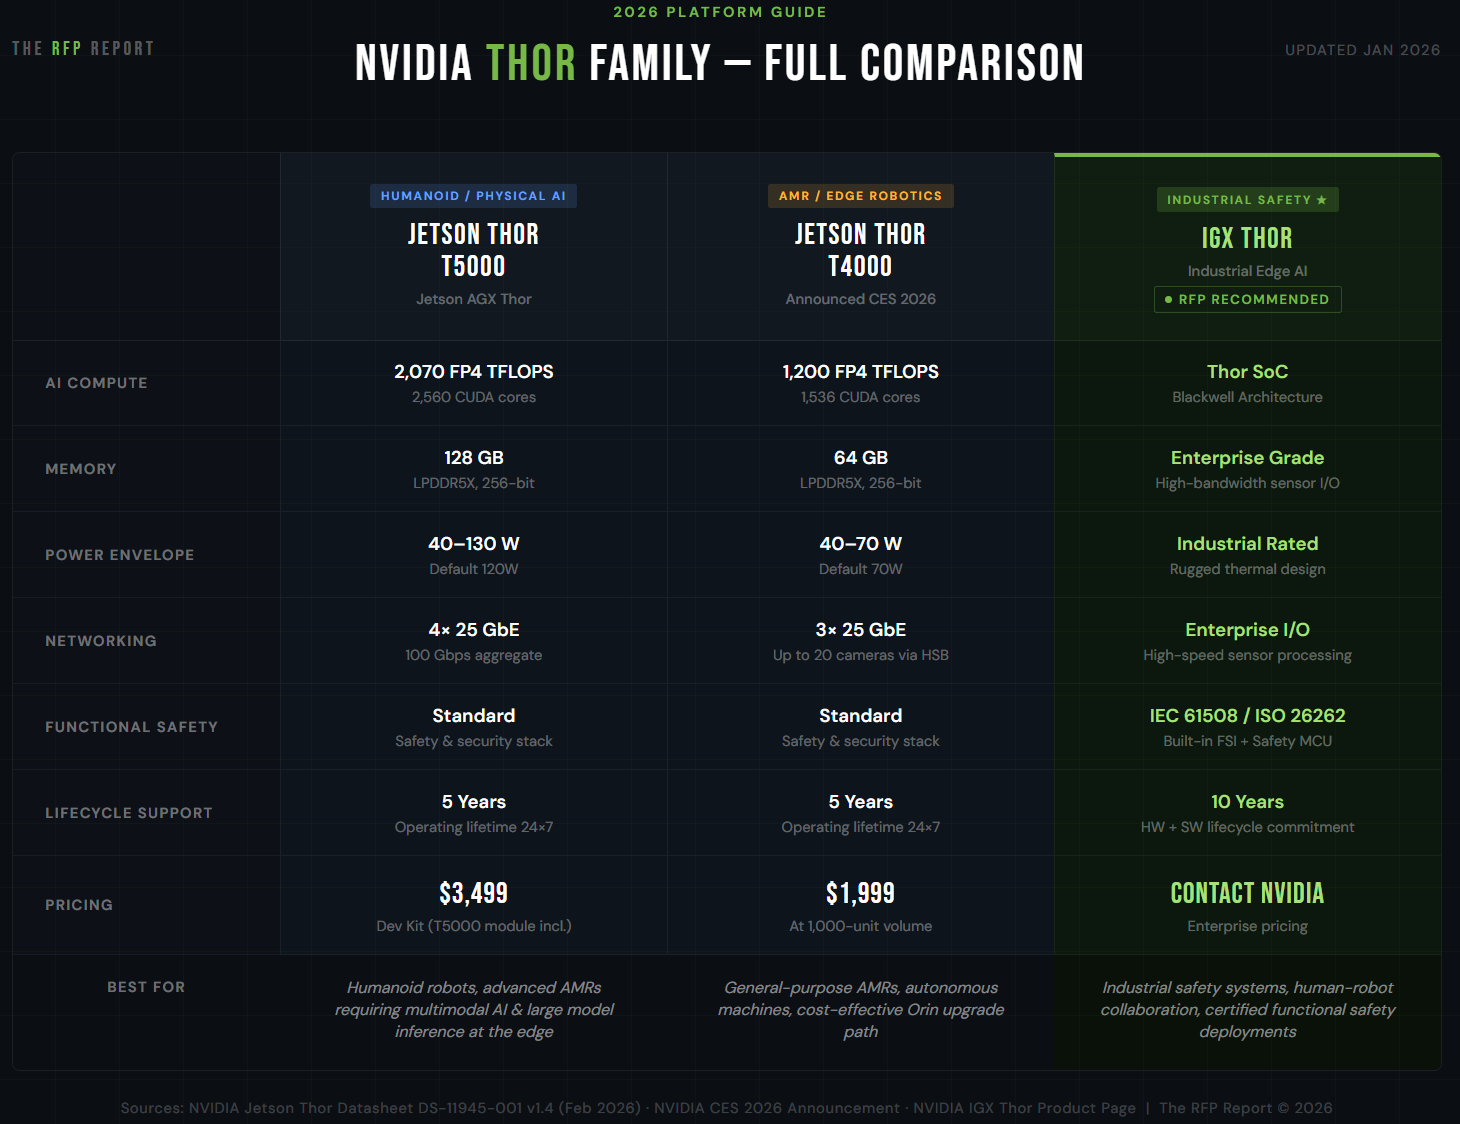Image resolution: width=1460 pixels, height=1124 pixels.
Task: Click the 2026 Platform Guide header text
Action: (x=720, y=12)
